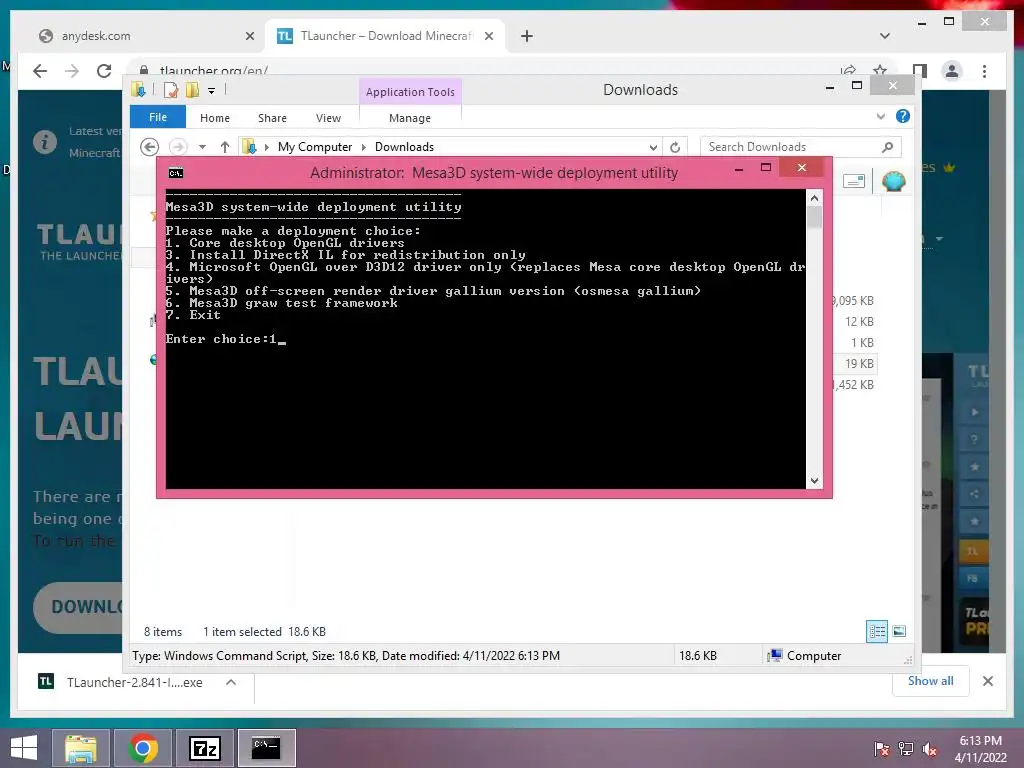
Task: Go up one folder level in Explorer
Action: pyautogui.click(x=225, y=147)
